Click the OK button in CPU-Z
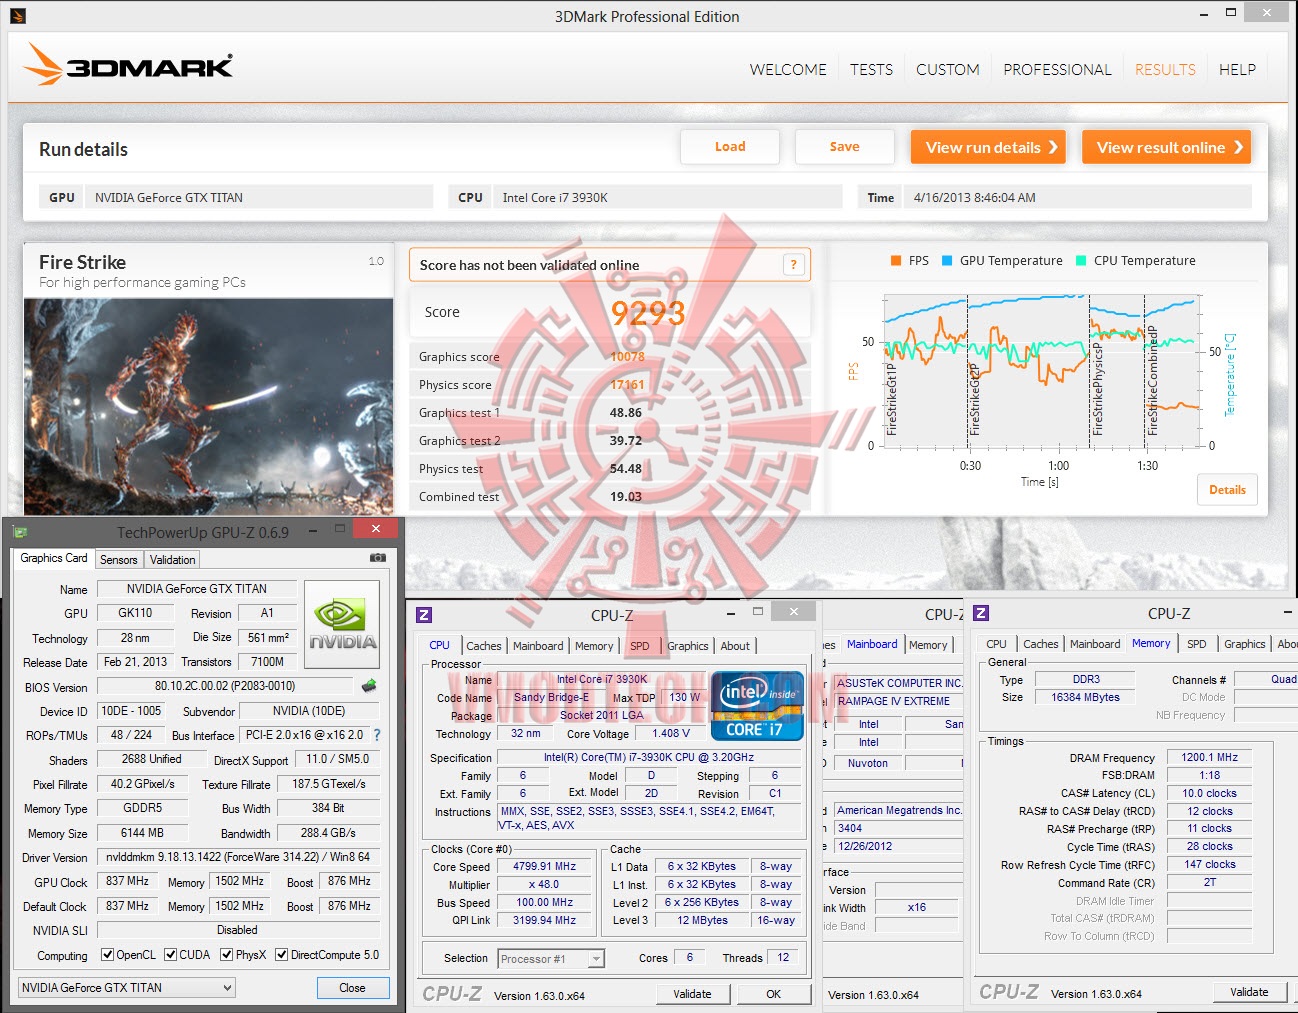Viewport: 1298px width, 1013px height. [x=773, y=994]
